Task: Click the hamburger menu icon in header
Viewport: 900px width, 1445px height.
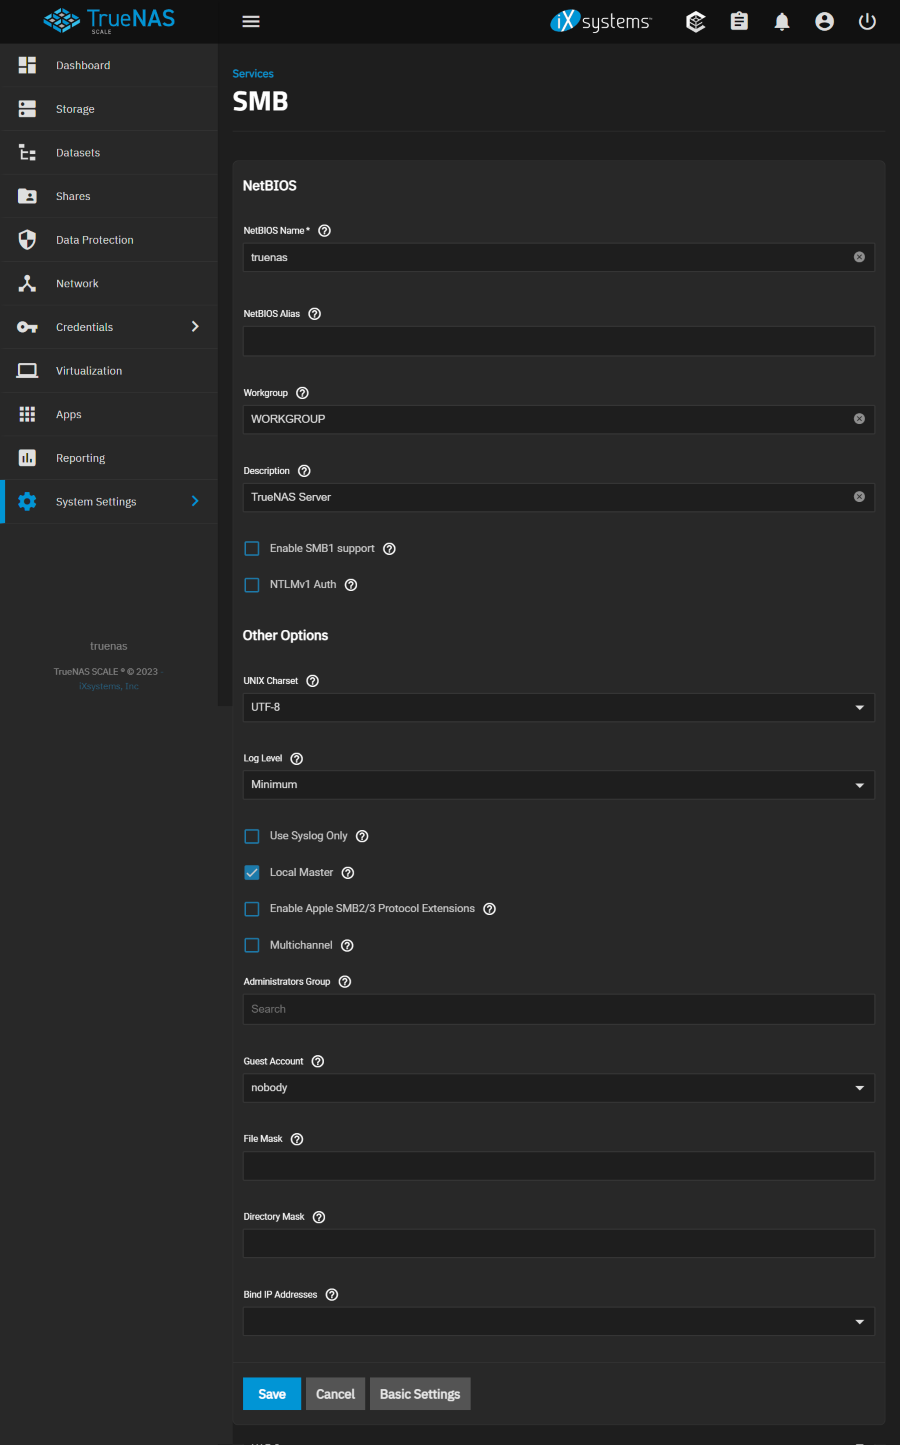Action: (x=251, y=21)
